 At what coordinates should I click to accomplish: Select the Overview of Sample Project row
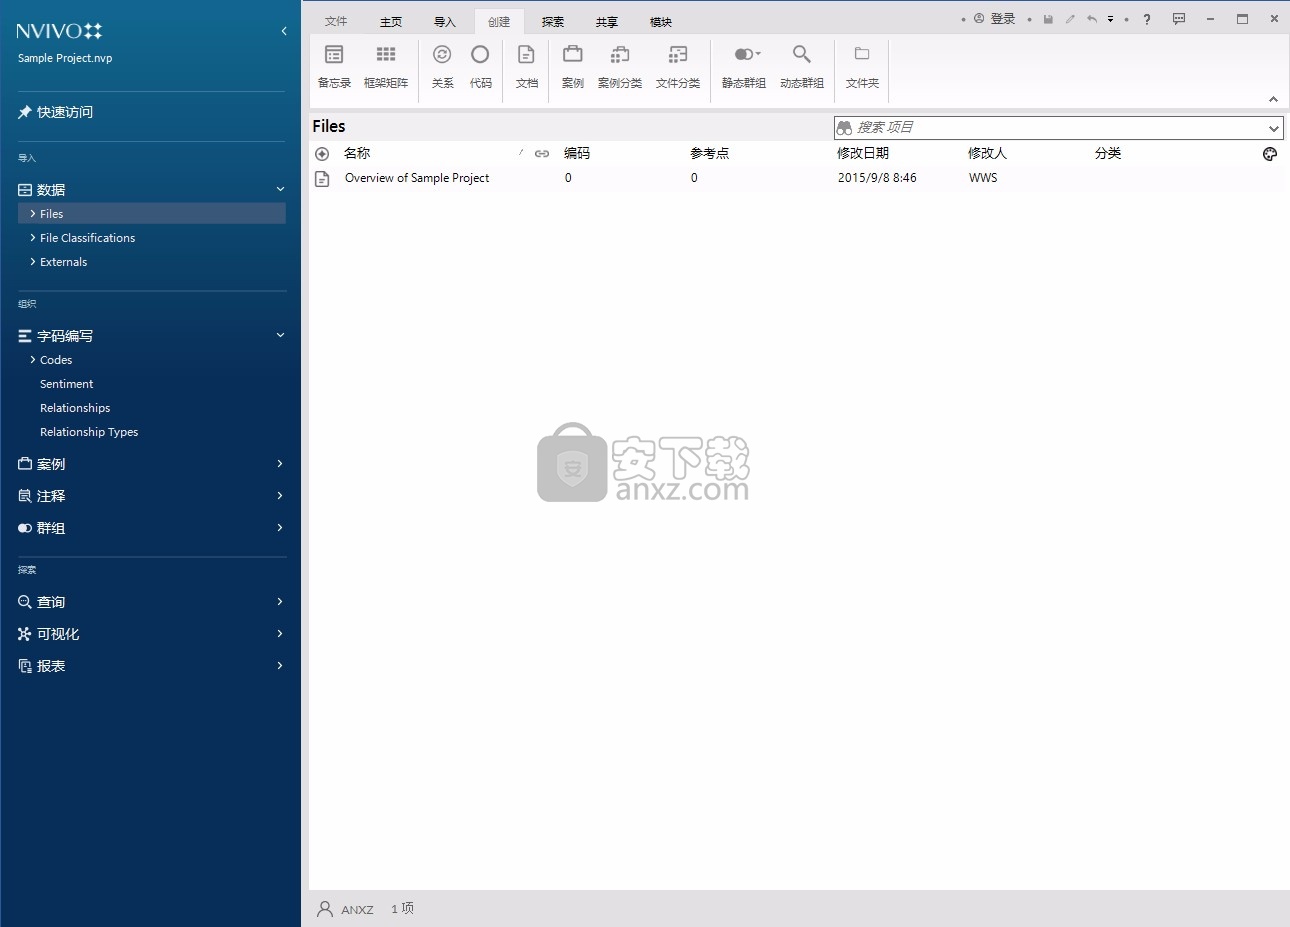coord(797,178)
